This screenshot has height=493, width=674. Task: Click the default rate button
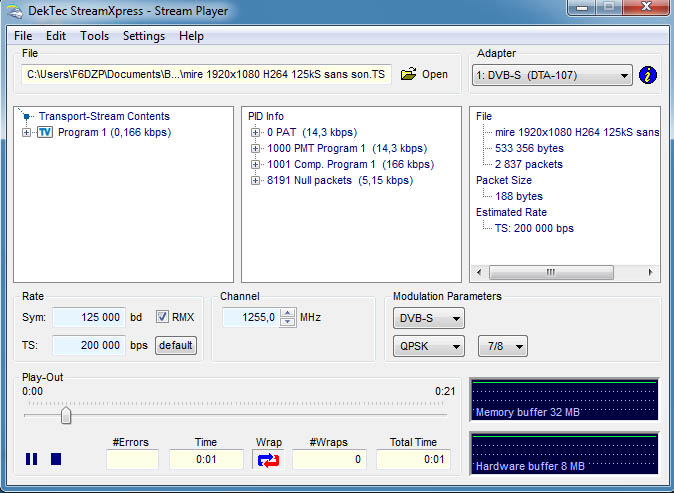pyautogui.click(x=176, y=345)
